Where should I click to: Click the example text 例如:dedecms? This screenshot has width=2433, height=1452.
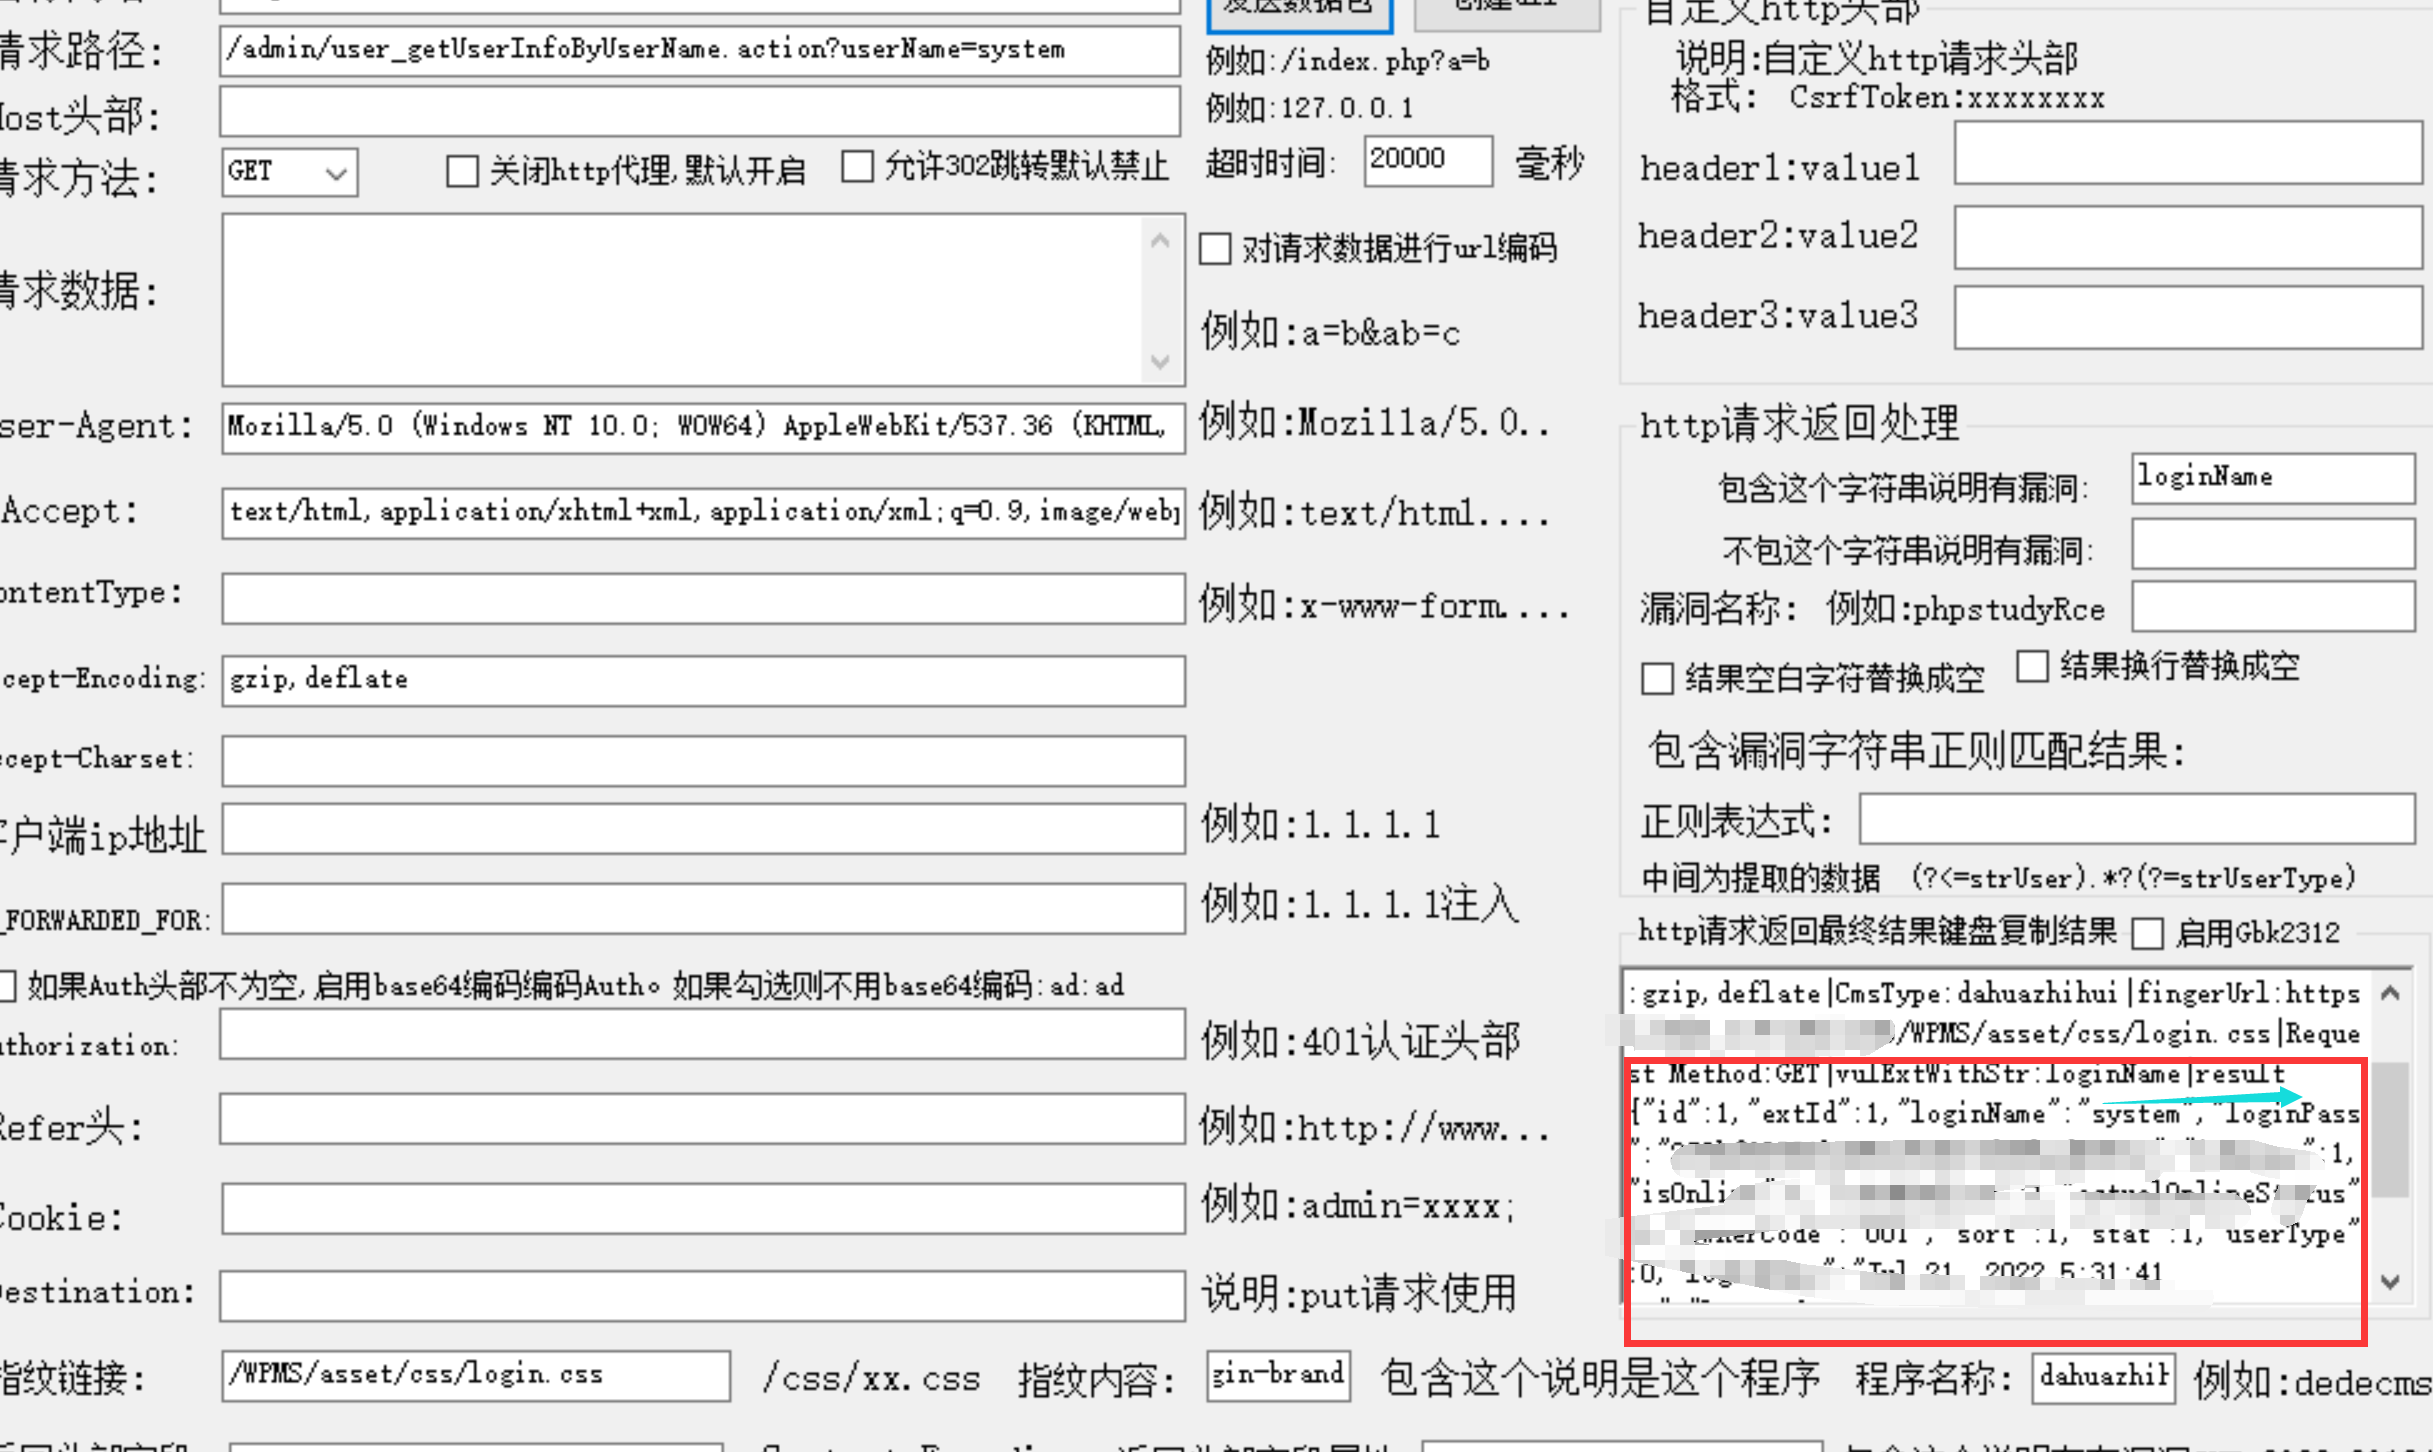(x=2312, y=1383)
